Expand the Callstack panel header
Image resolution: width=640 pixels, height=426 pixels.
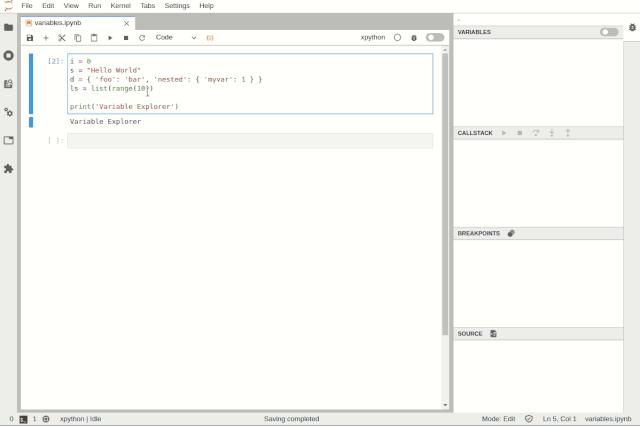(475, 133)
